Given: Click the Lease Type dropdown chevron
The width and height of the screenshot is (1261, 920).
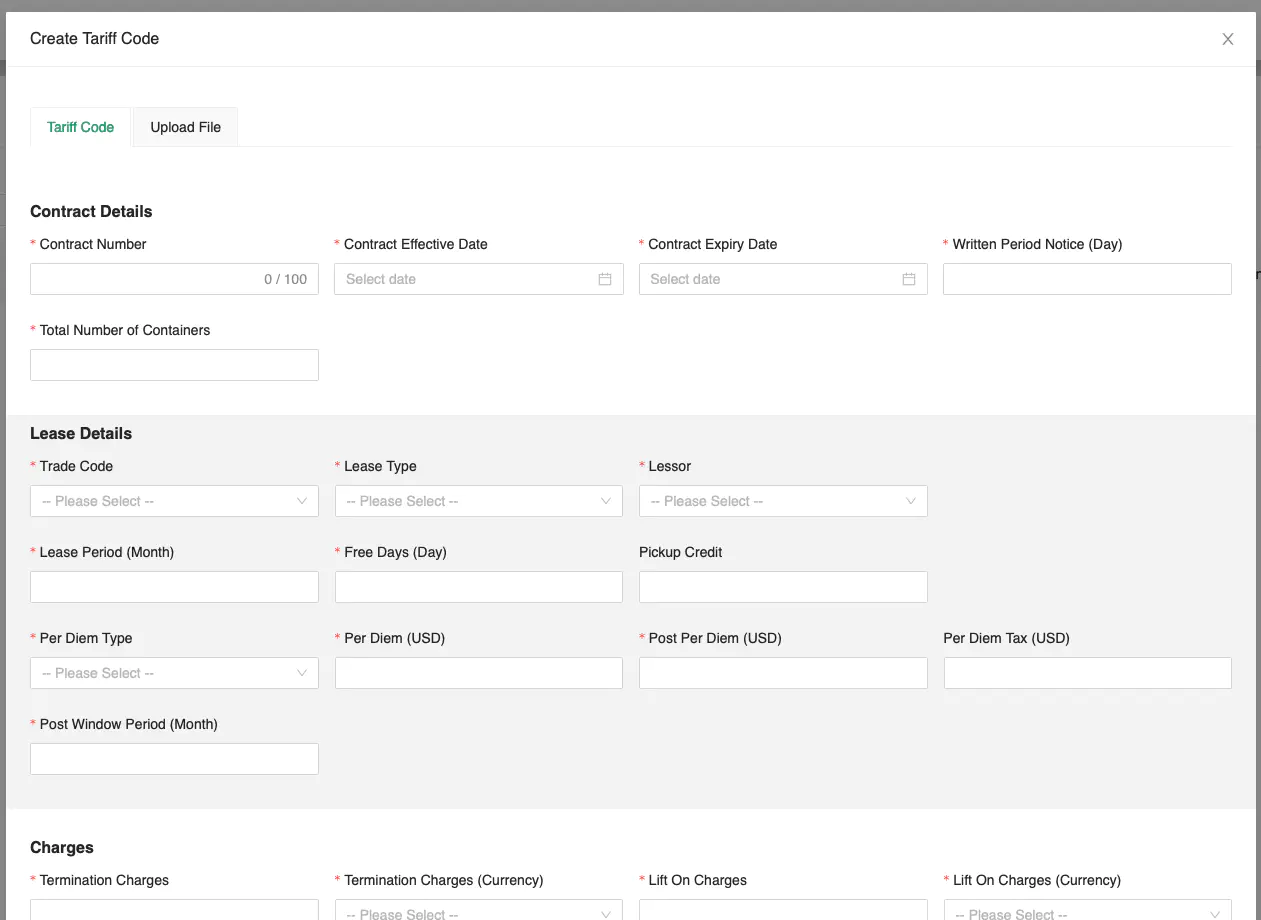Looking at the screenshot, I should 606,501.
